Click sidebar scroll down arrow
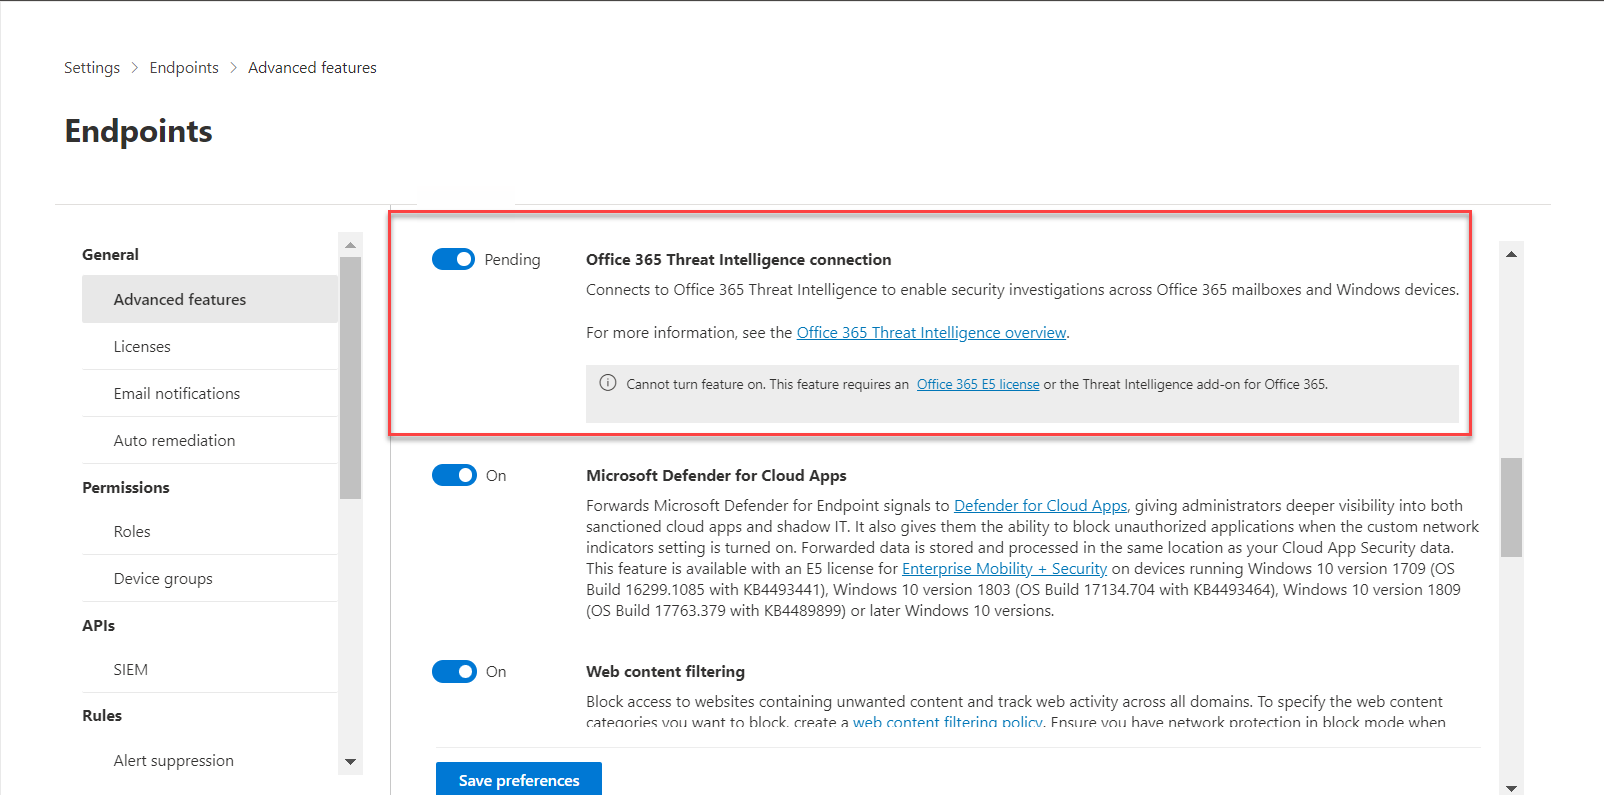The width and height of the screenshot is (1604, 795). (x=350, y=762)
